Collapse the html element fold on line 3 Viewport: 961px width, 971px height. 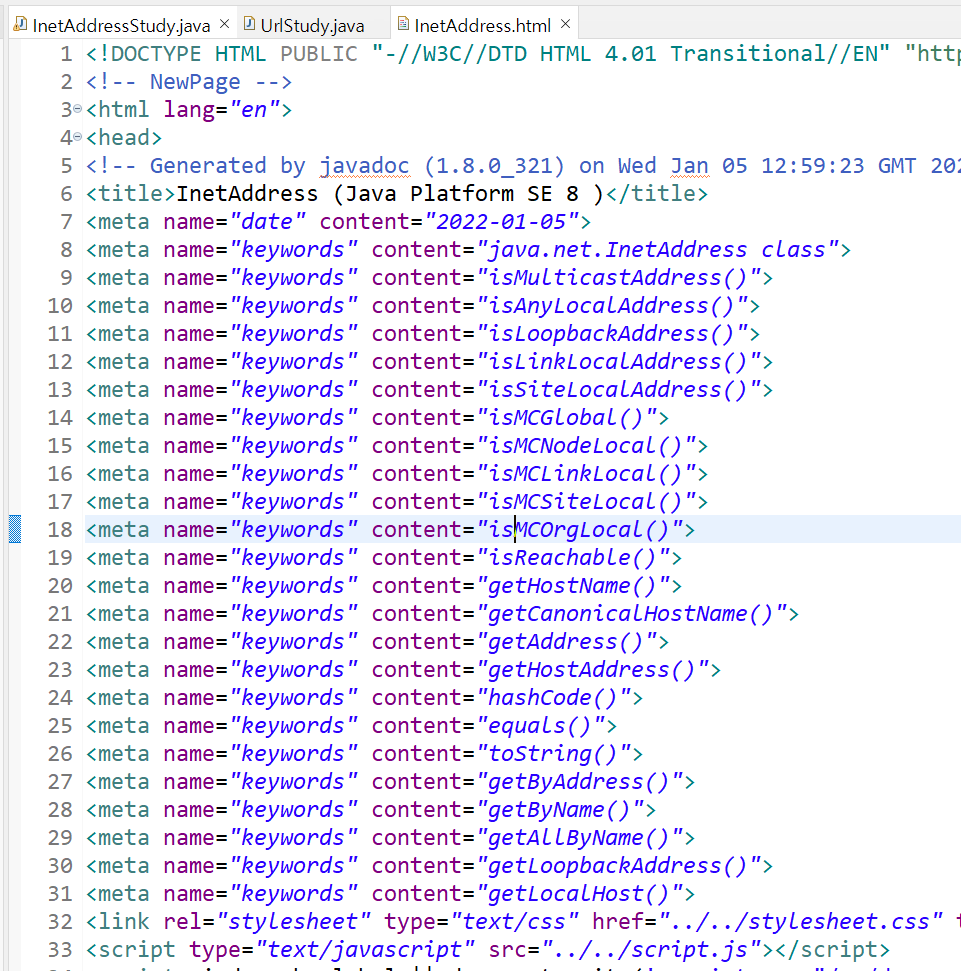click(77, 109)
